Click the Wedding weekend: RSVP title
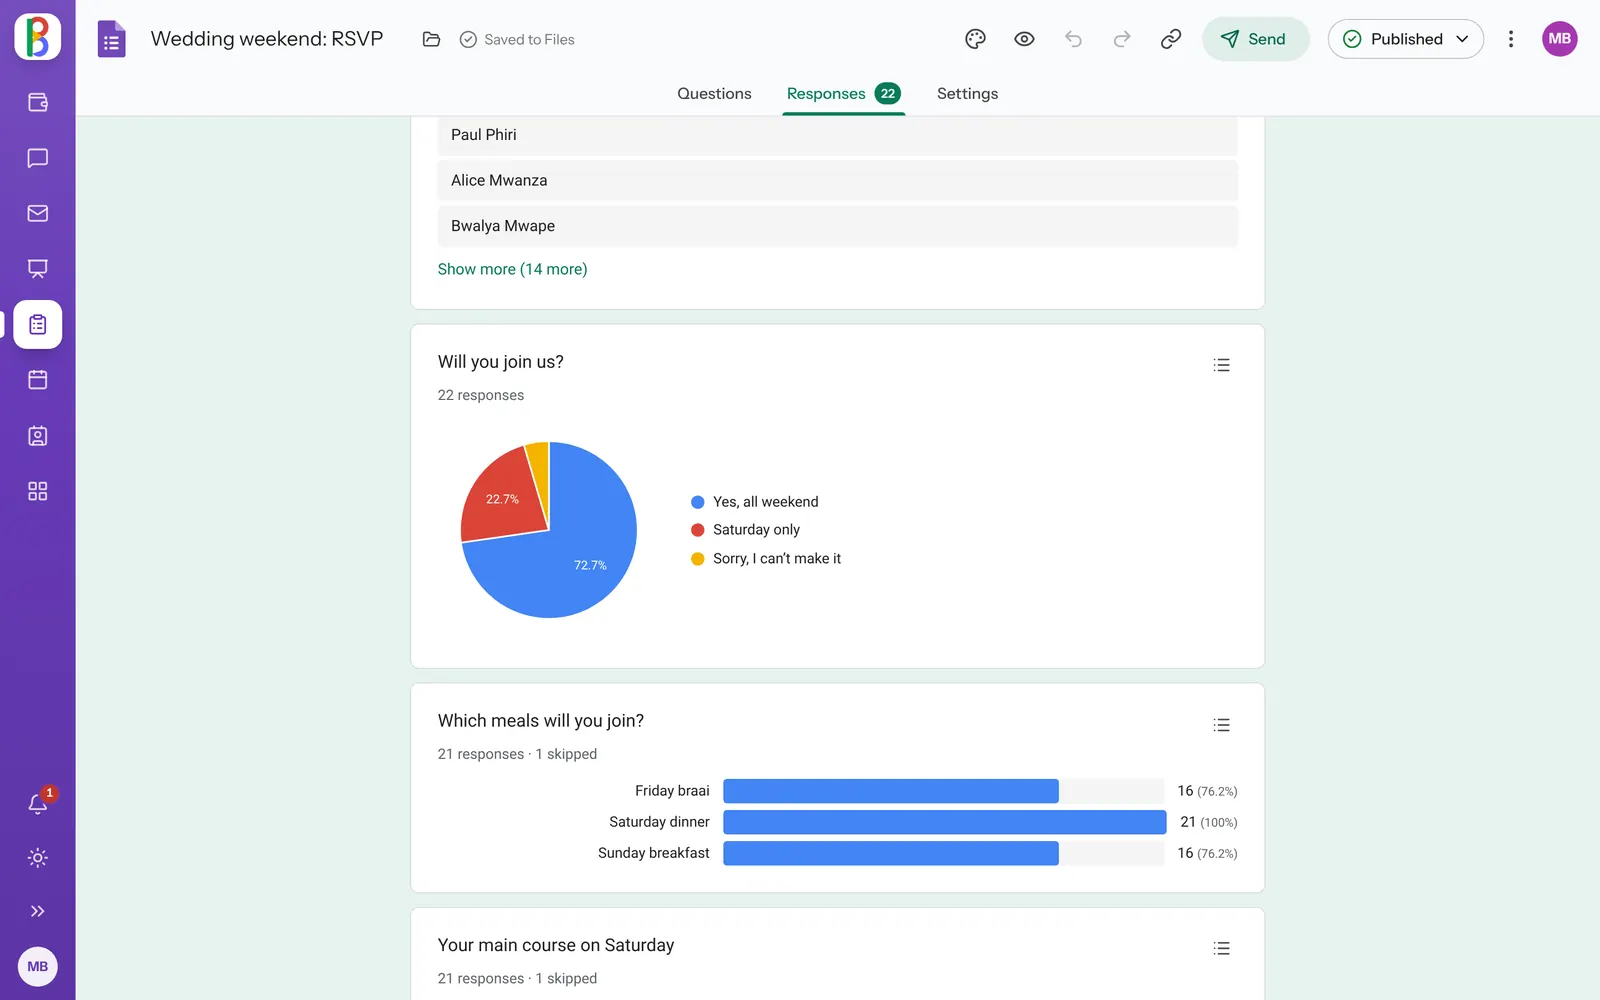1600x1000 pixels. click(267, 39)
